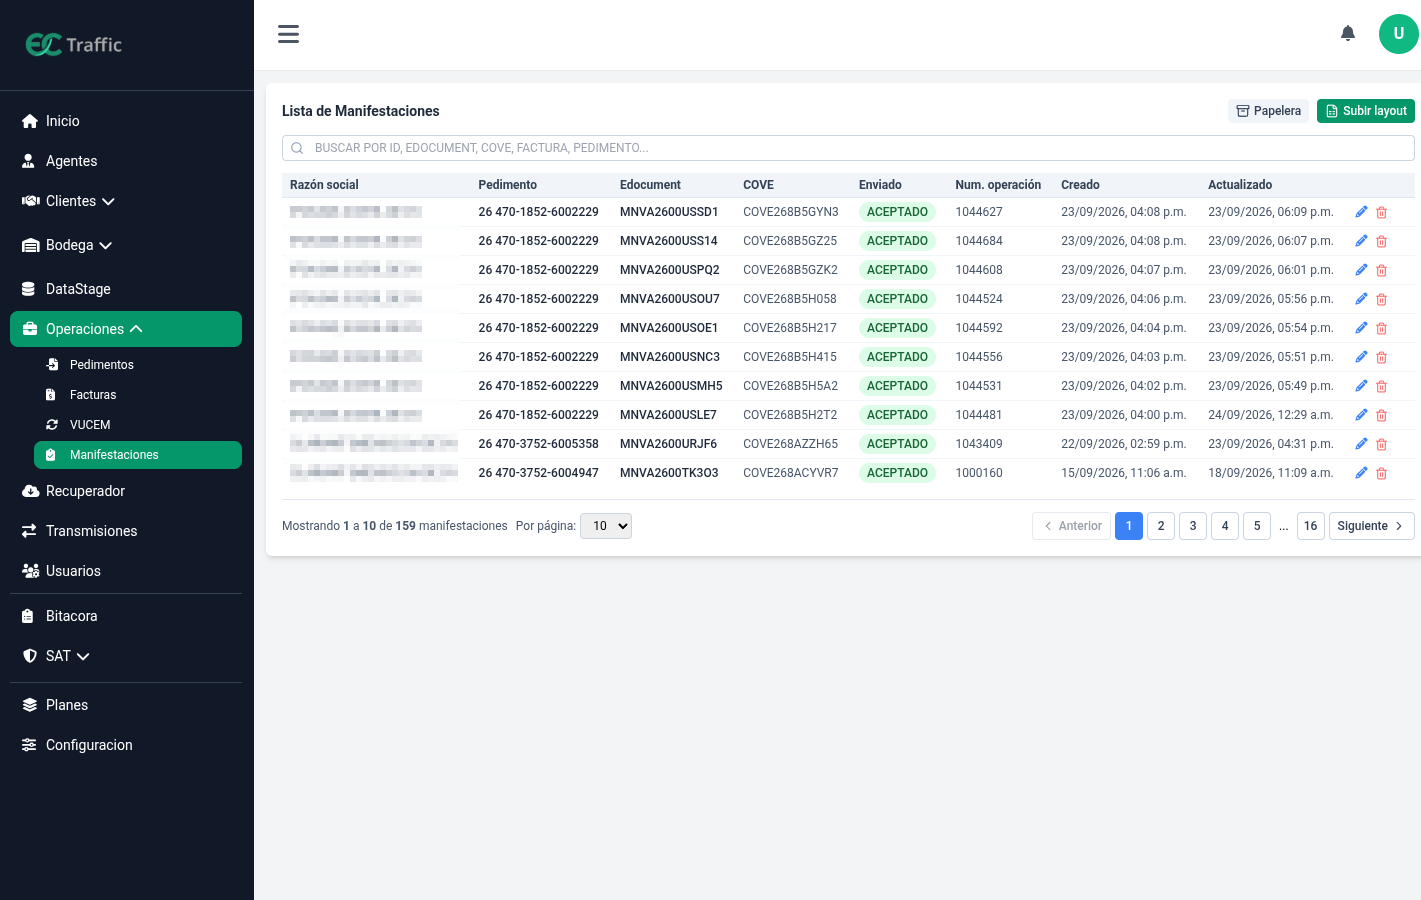Edit the MNVA2600USSD1 row with pencil icon
Screen dimensions: 1421x900
pyautogui.click(x=1361, y=212)
